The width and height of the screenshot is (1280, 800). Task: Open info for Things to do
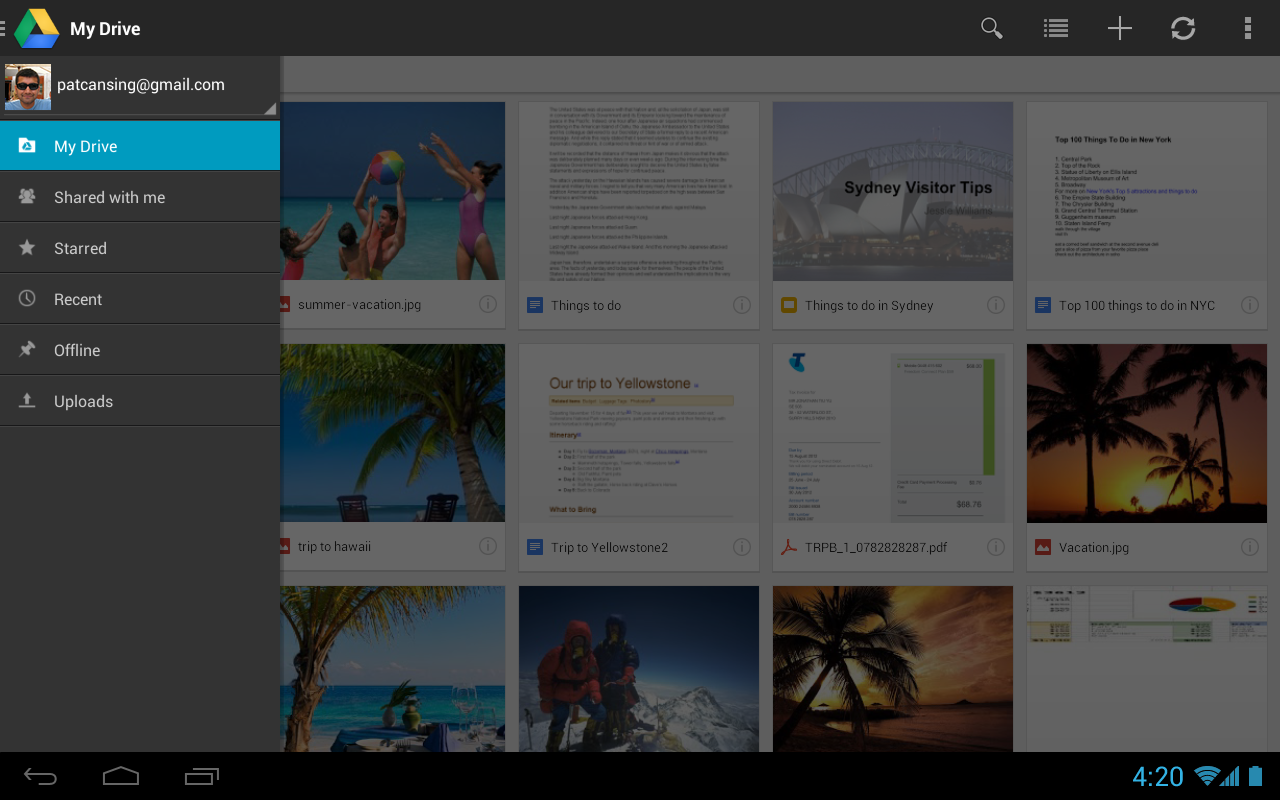click(x=742, y=304)
